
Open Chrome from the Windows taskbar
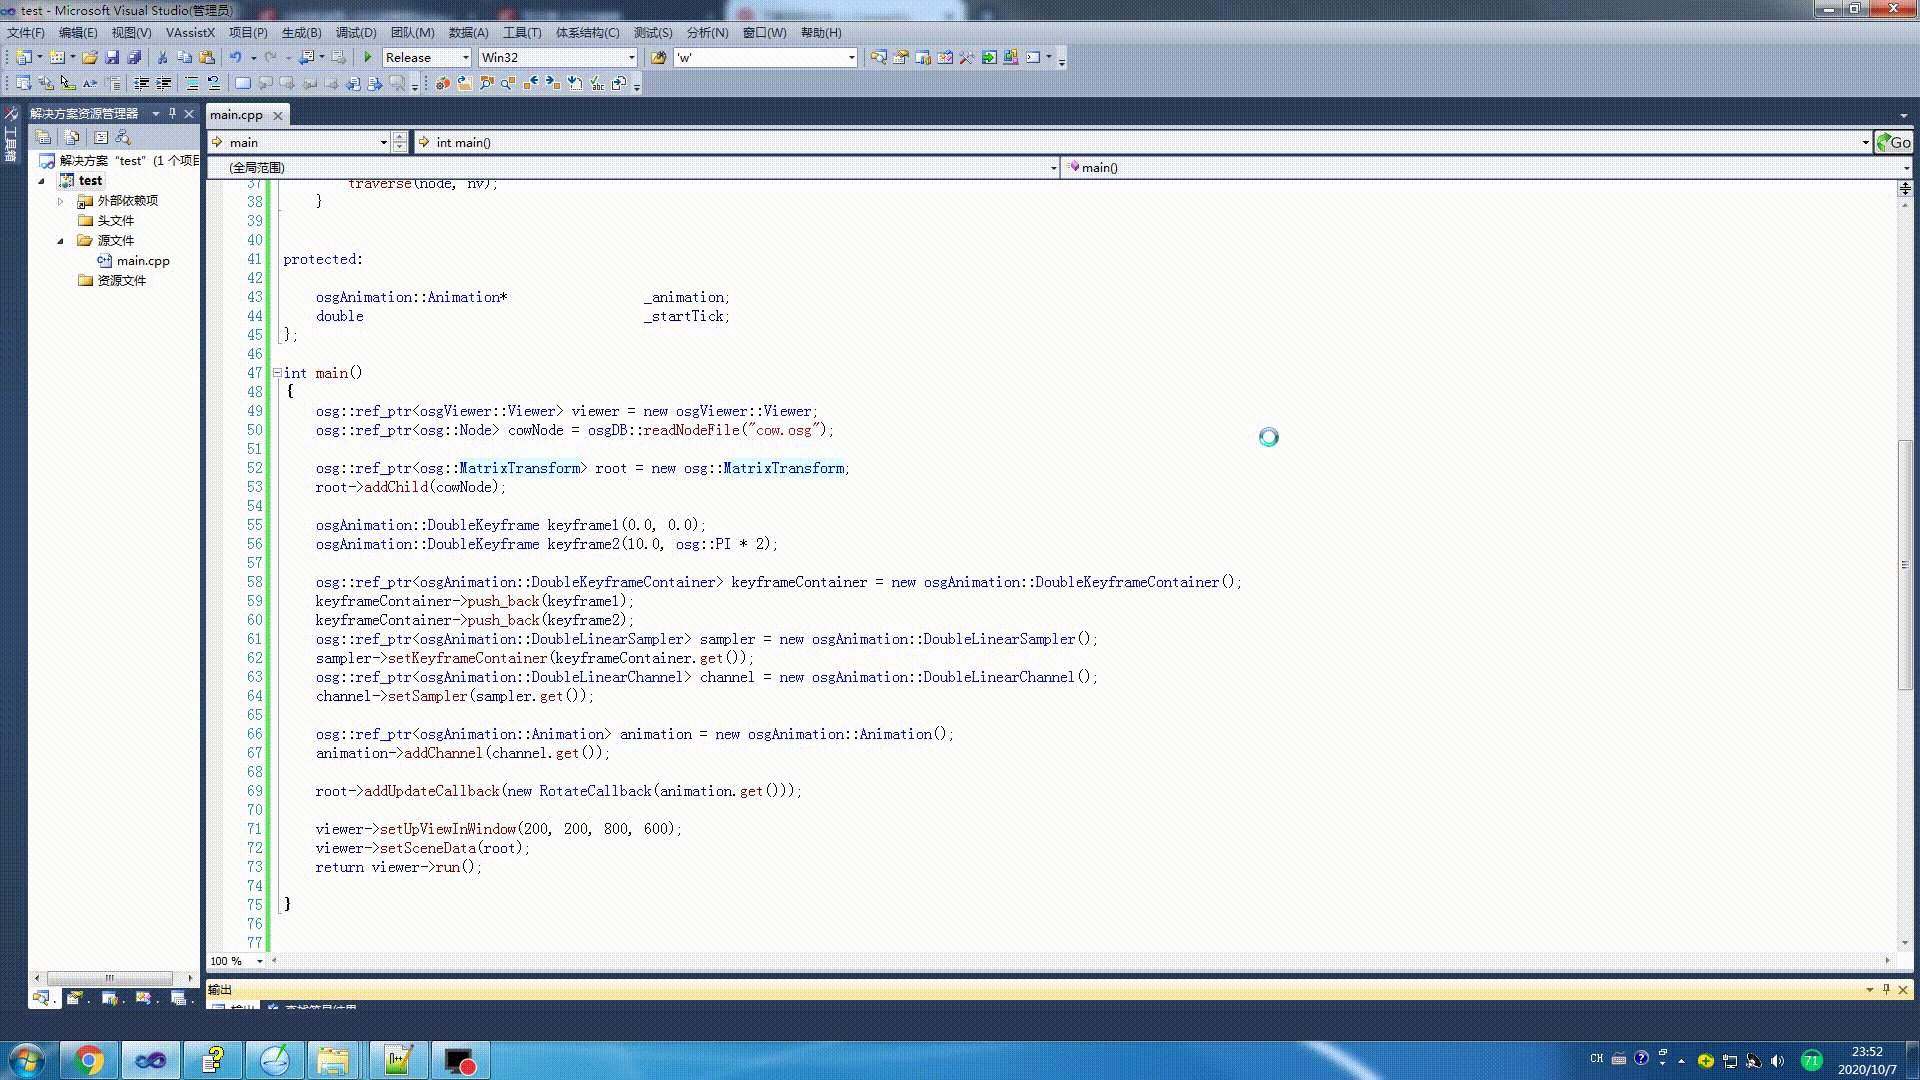(89, 1060)
